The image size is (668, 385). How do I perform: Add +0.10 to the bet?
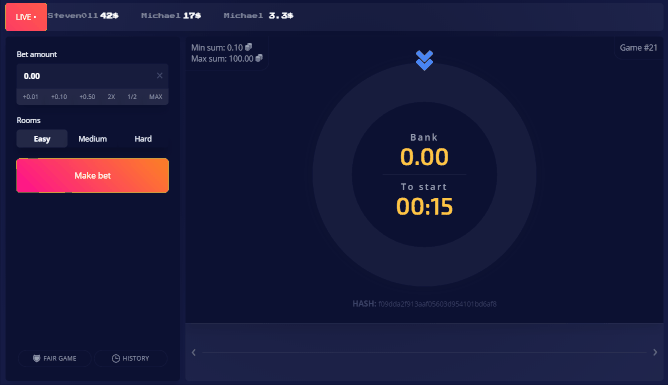(x=59, y=97)
